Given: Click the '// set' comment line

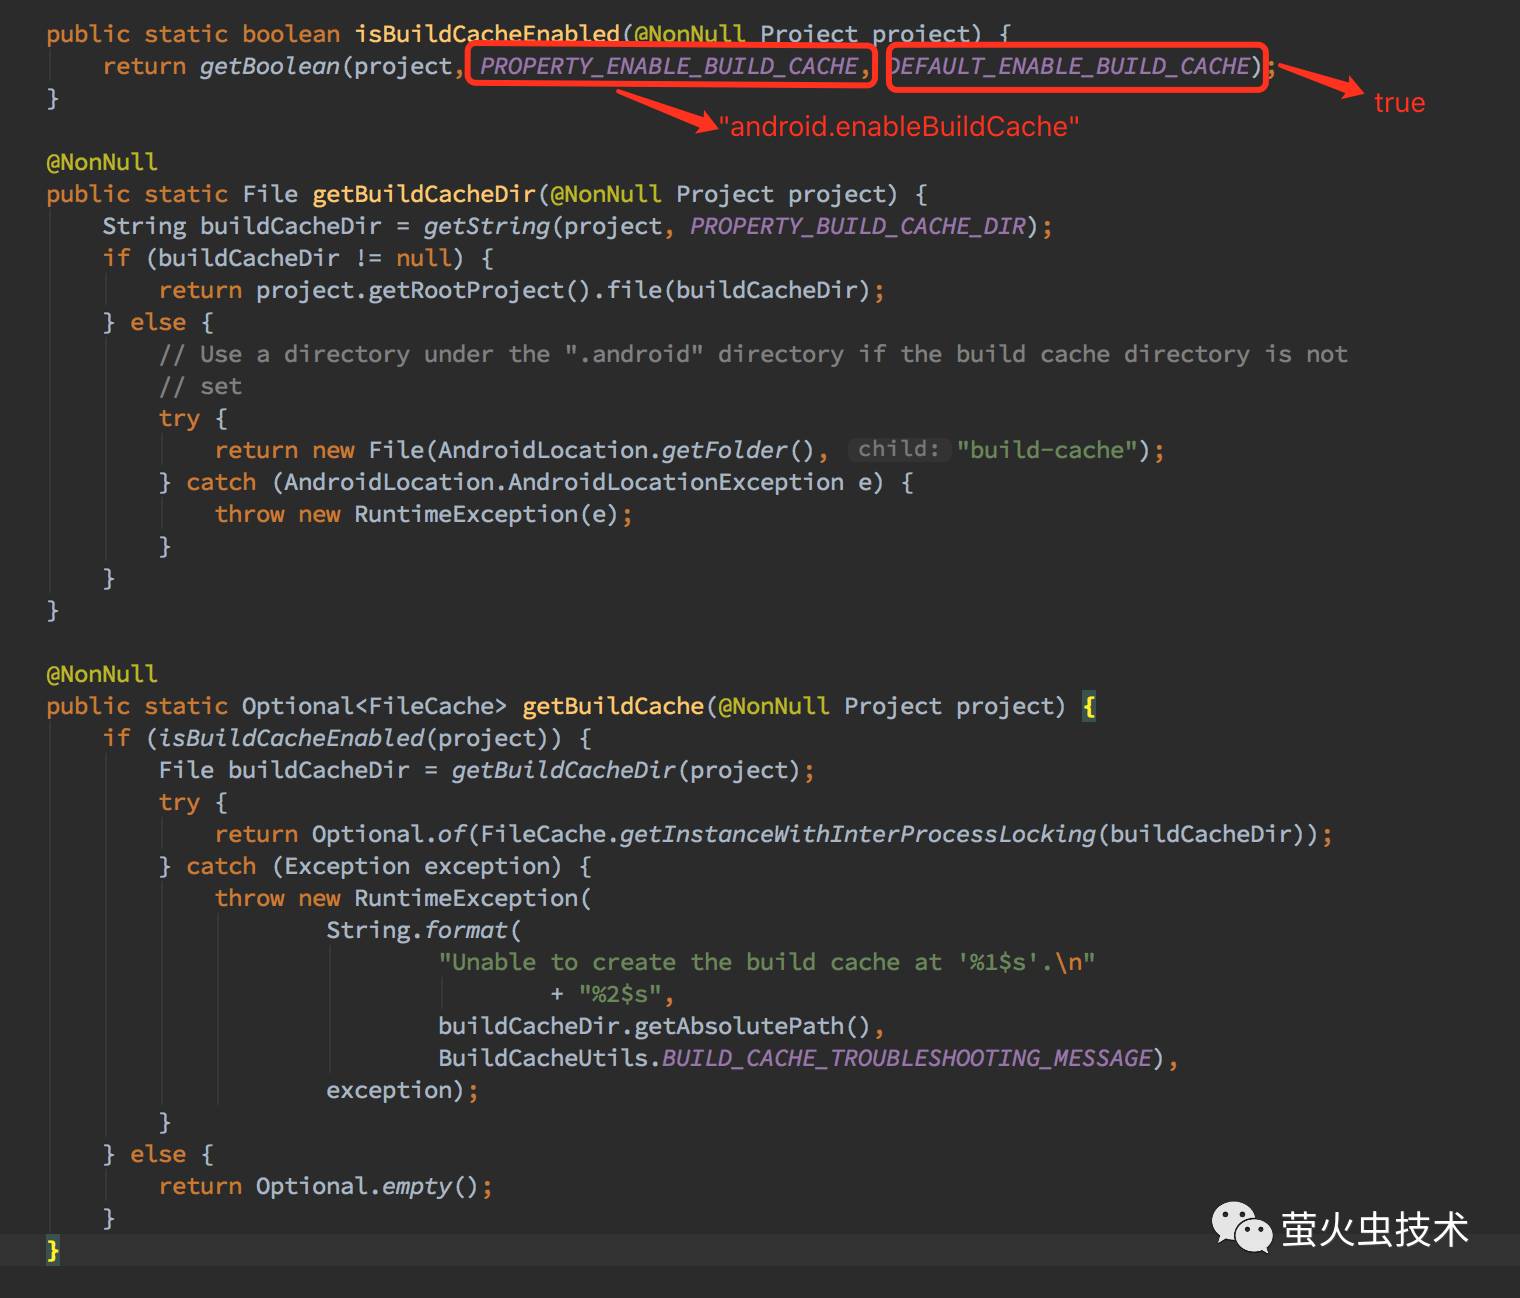Looking at the screenshot, I should (200, 386).
